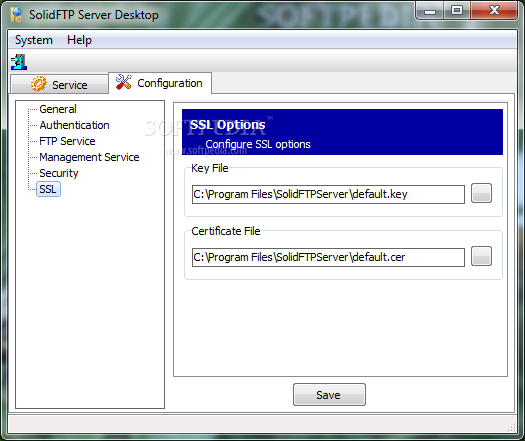Maximize the SolidFTP Server window
525x441 pixels.
(457, 11)
